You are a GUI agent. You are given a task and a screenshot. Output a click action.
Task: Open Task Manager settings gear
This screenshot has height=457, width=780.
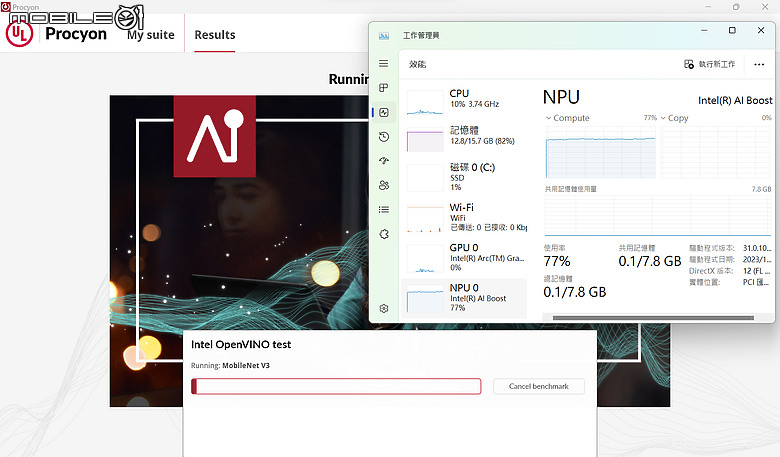click(x=384, y=308)
